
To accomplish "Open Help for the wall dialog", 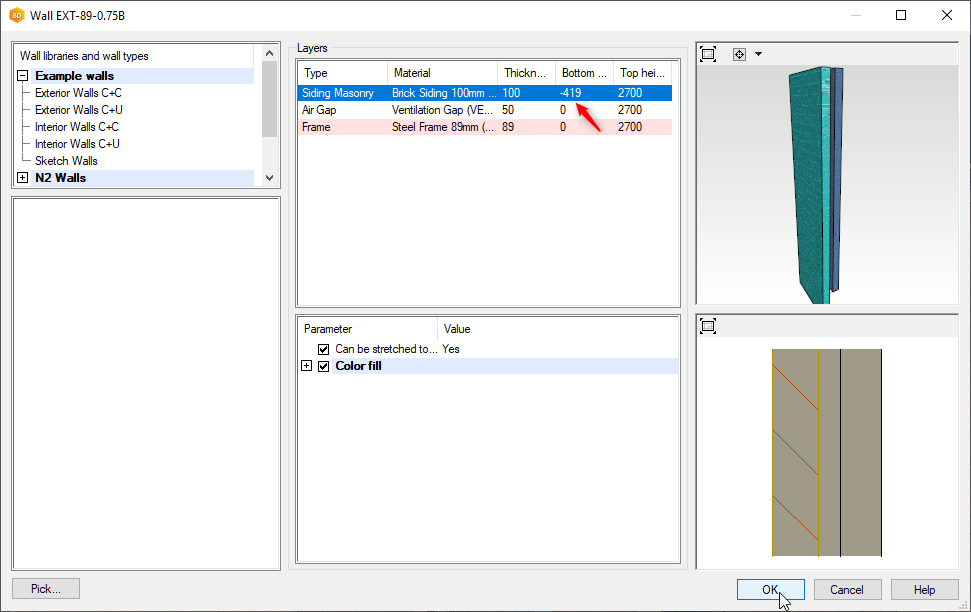I will (x=924, y=589).
